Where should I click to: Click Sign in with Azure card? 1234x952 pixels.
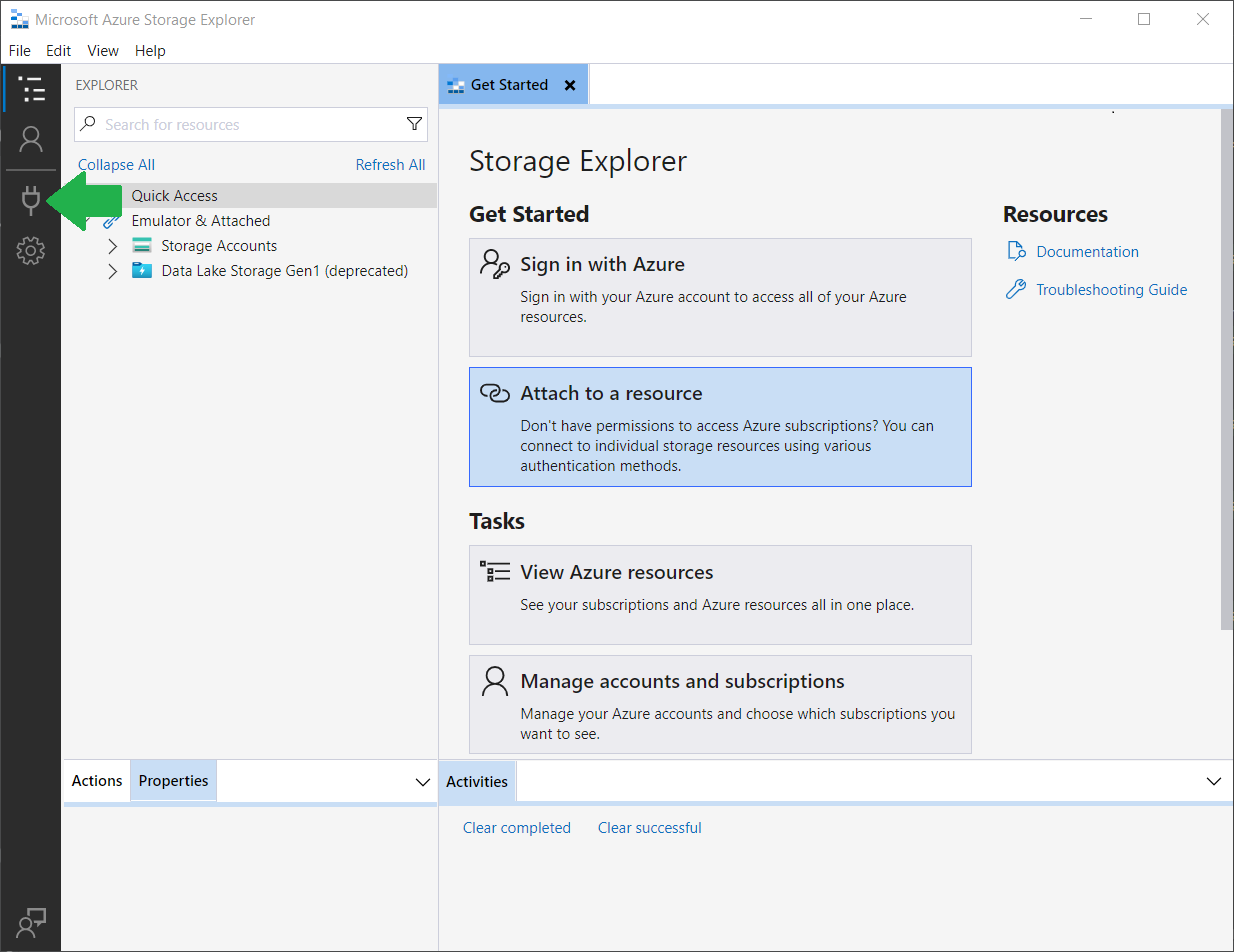720,297
